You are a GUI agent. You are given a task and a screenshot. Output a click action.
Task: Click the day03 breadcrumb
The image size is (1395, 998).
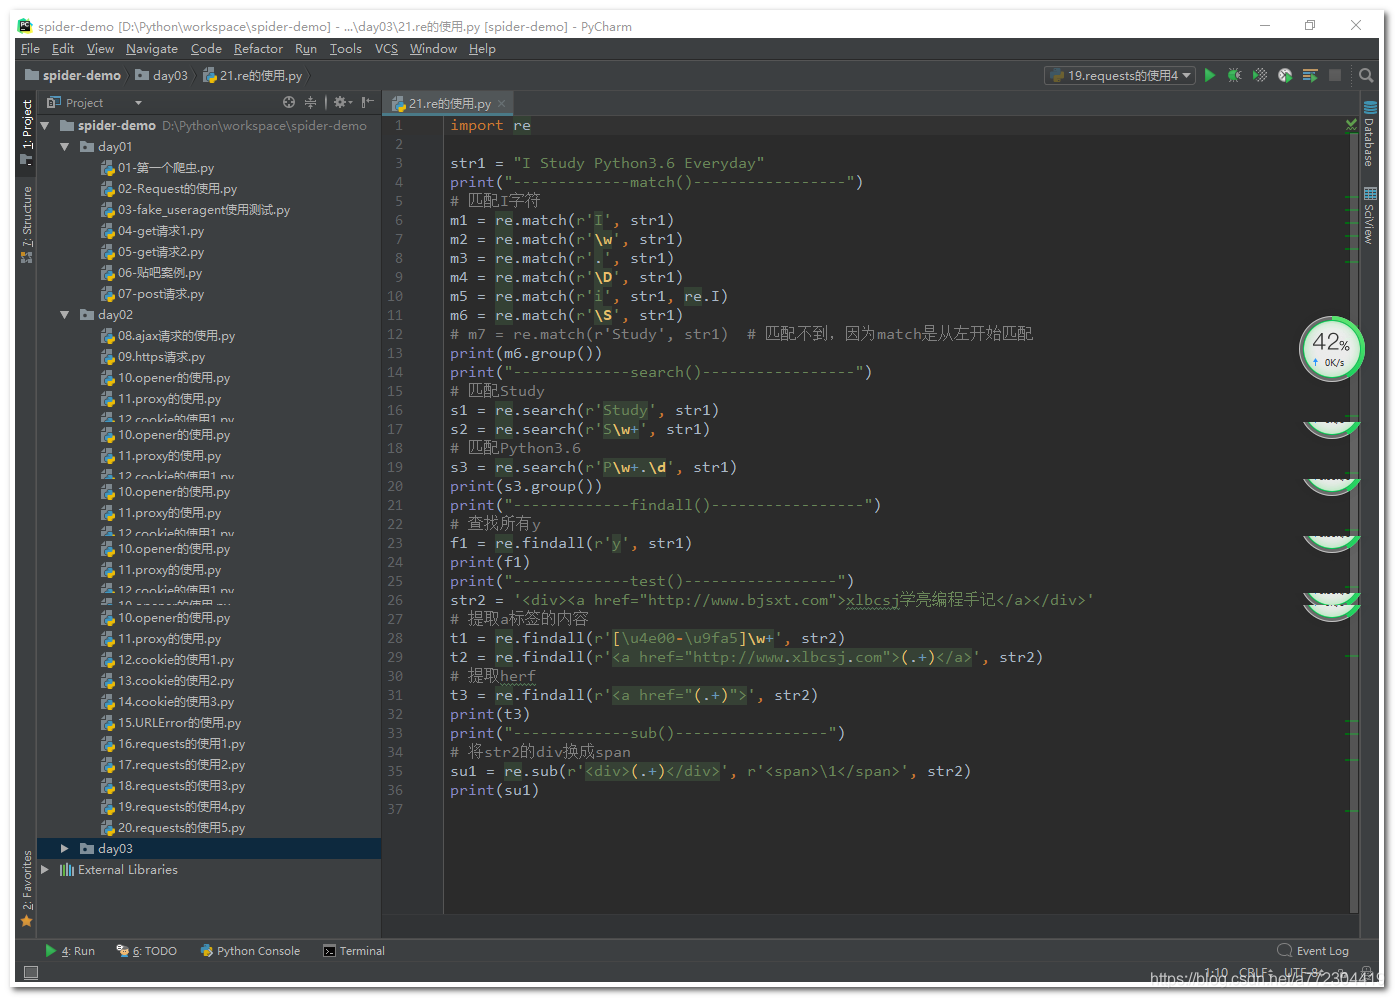coord(162,75)
